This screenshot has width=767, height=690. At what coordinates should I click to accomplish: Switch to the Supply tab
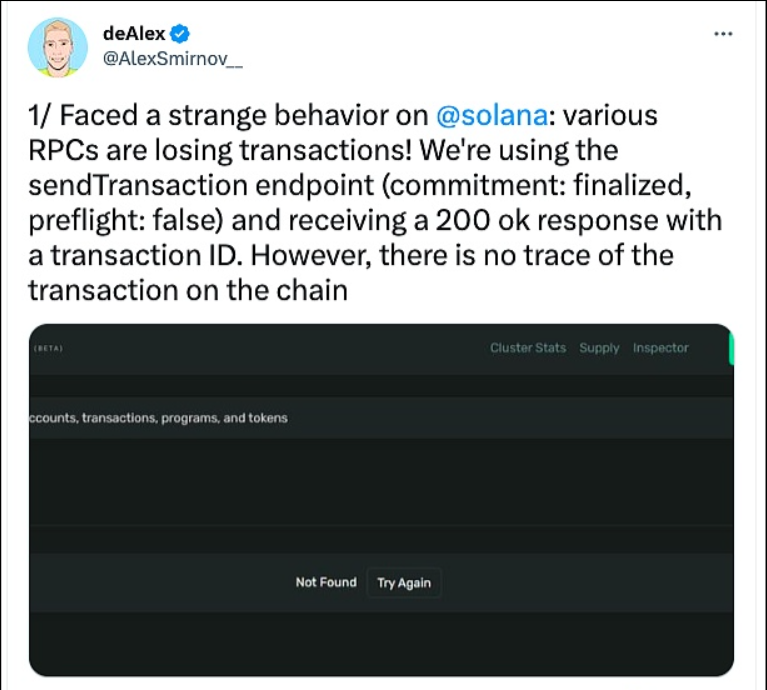pos(599,348)
